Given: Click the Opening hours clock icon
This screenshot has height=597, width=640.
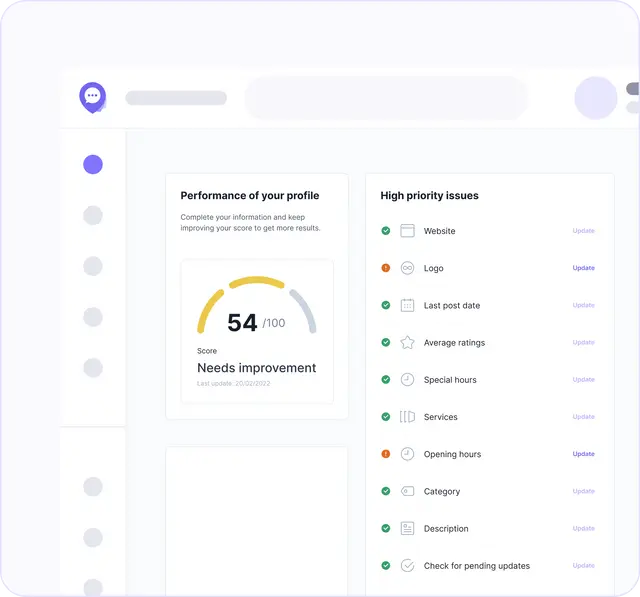Looking at the screenshot, I should coord(407,454).
